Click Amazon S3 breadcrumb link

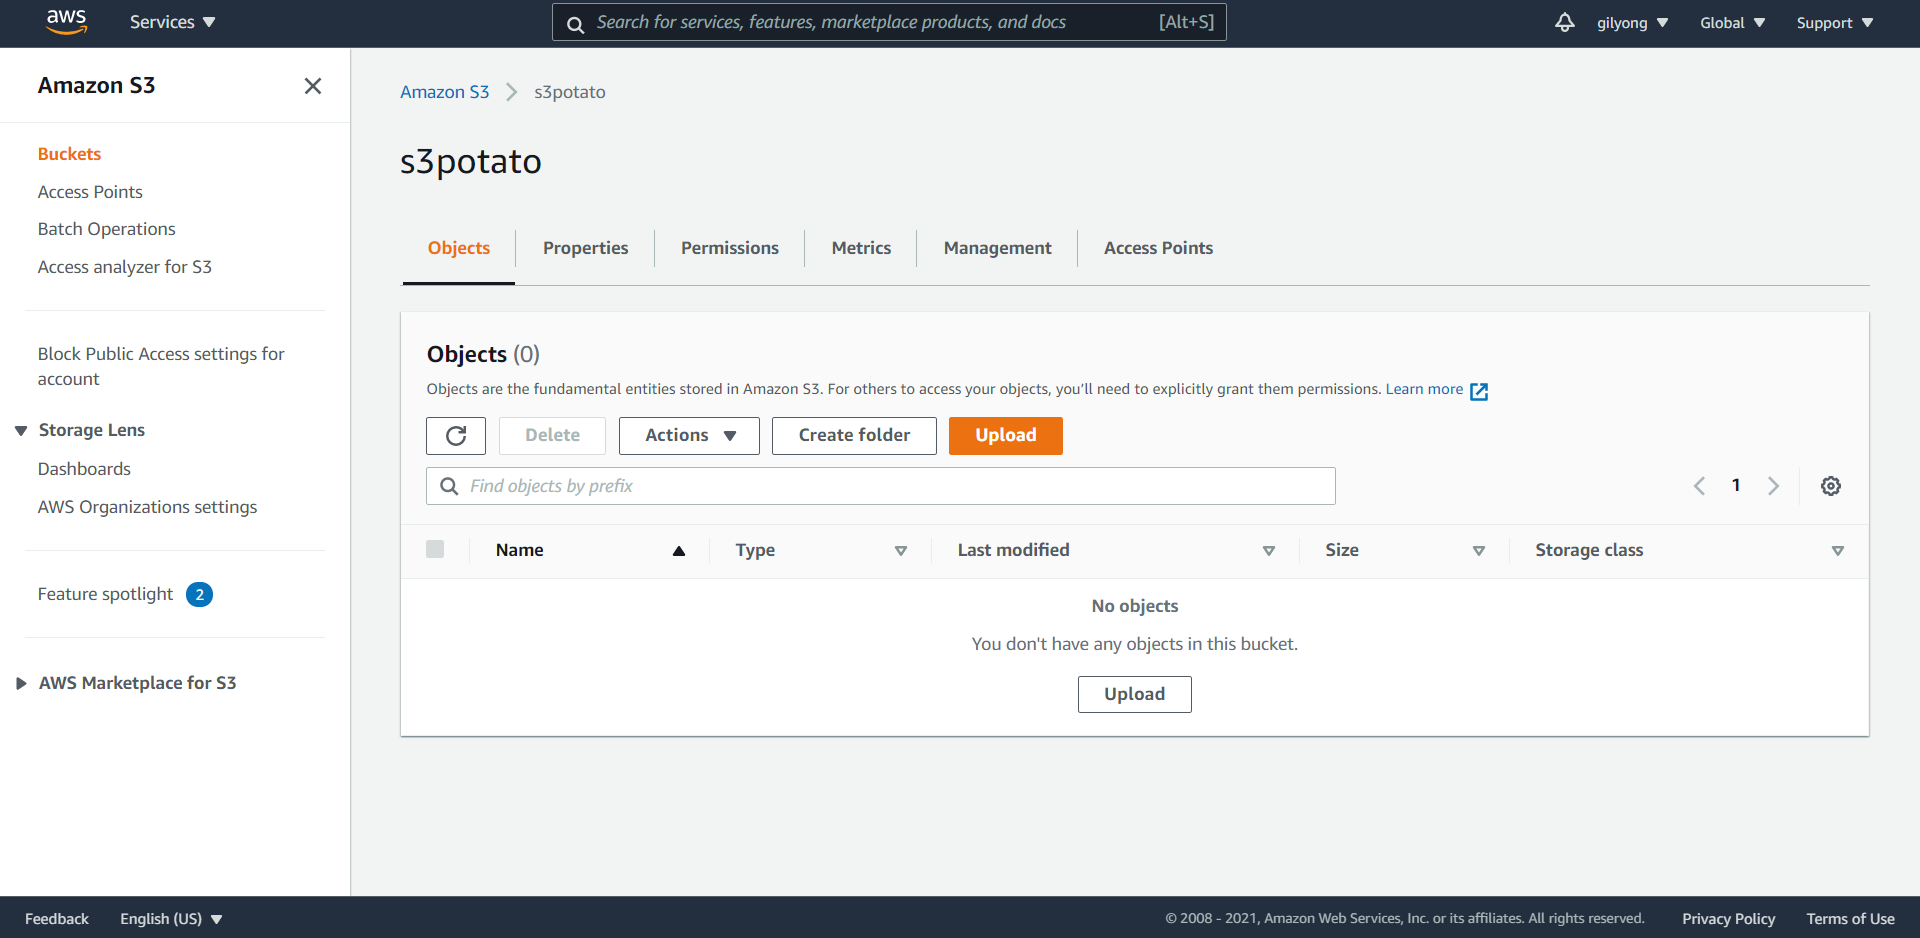[445, 92]
